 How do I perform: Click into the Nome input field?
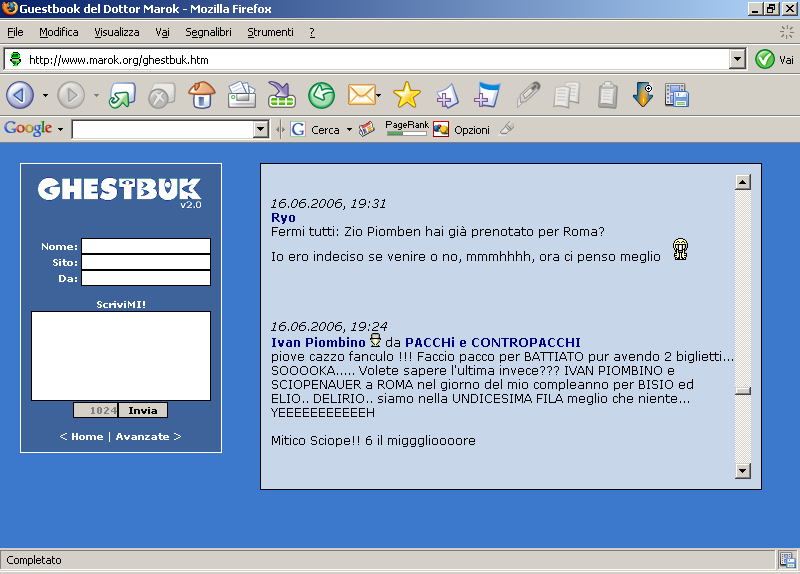point(146,246)
